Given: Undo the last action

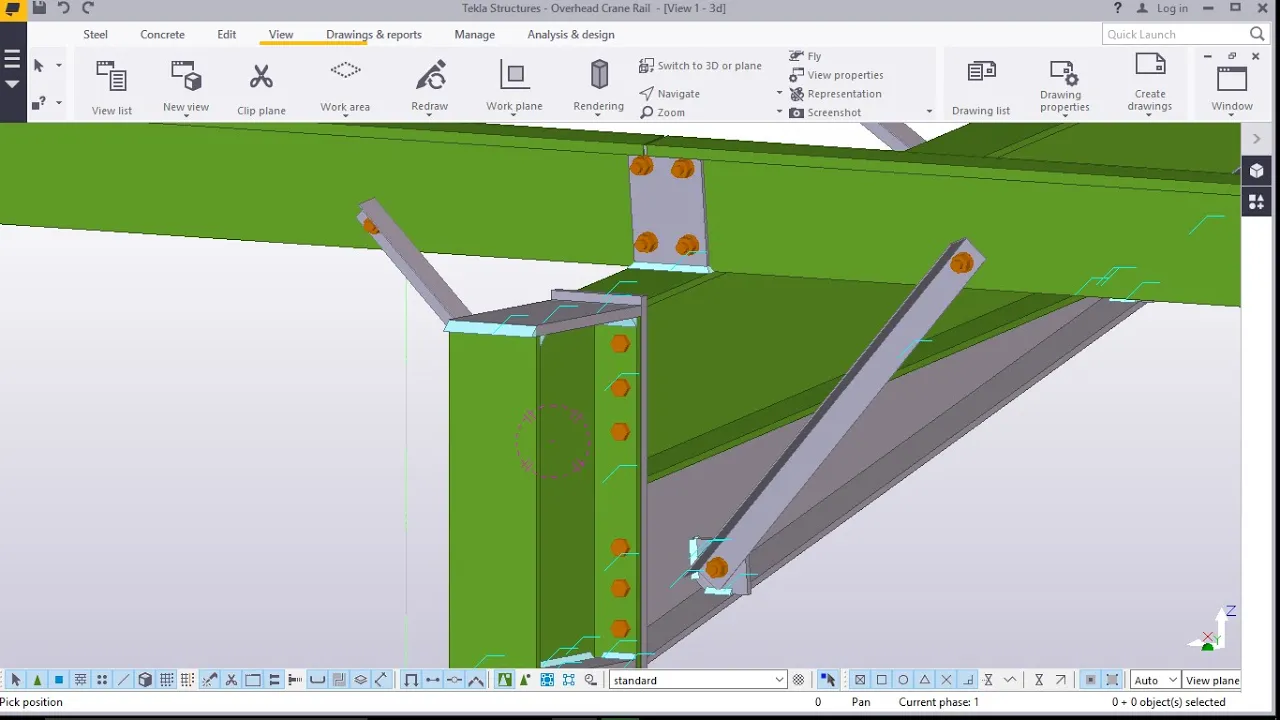Looking at the screenshot, I should 64,8.
